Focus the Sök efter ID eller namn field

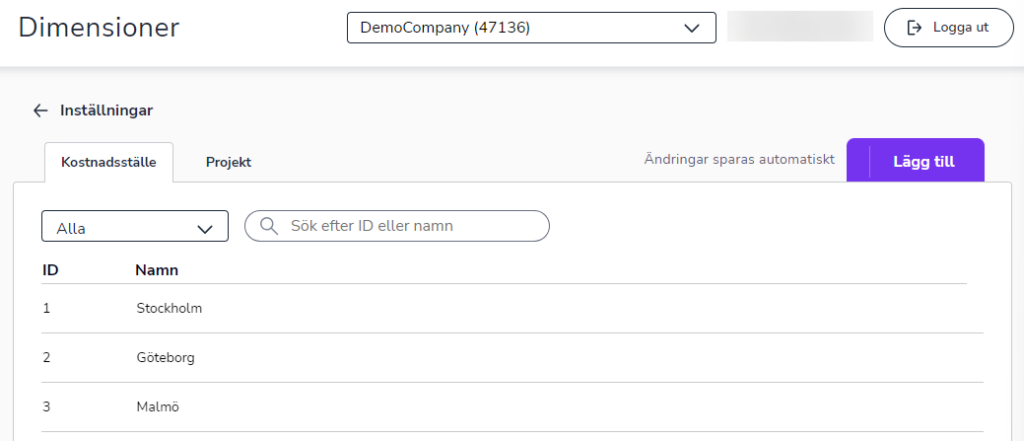coord(397,226)
